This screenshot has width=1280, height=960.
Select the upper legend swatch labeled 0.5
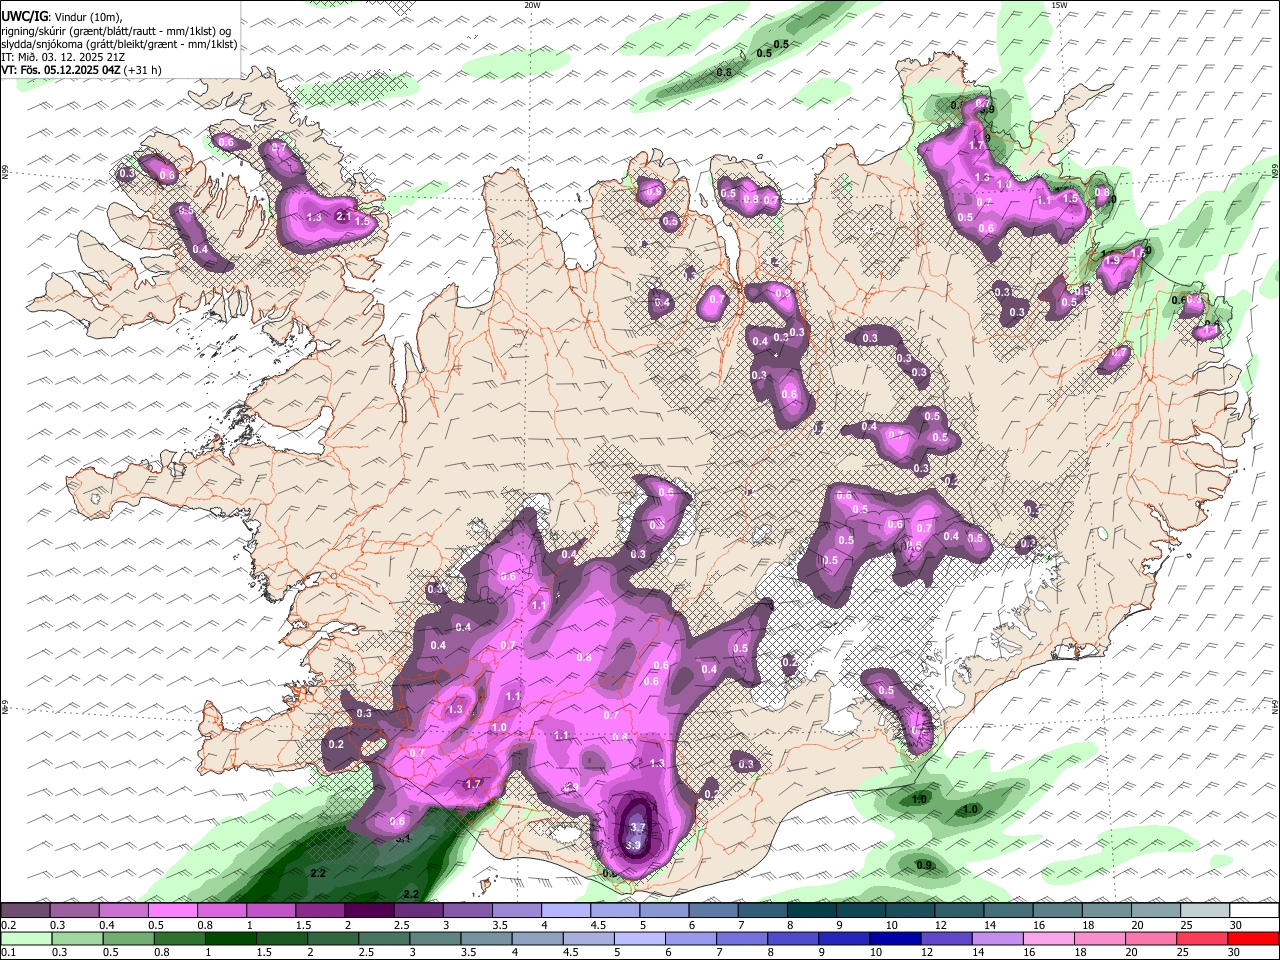[172, 911]
